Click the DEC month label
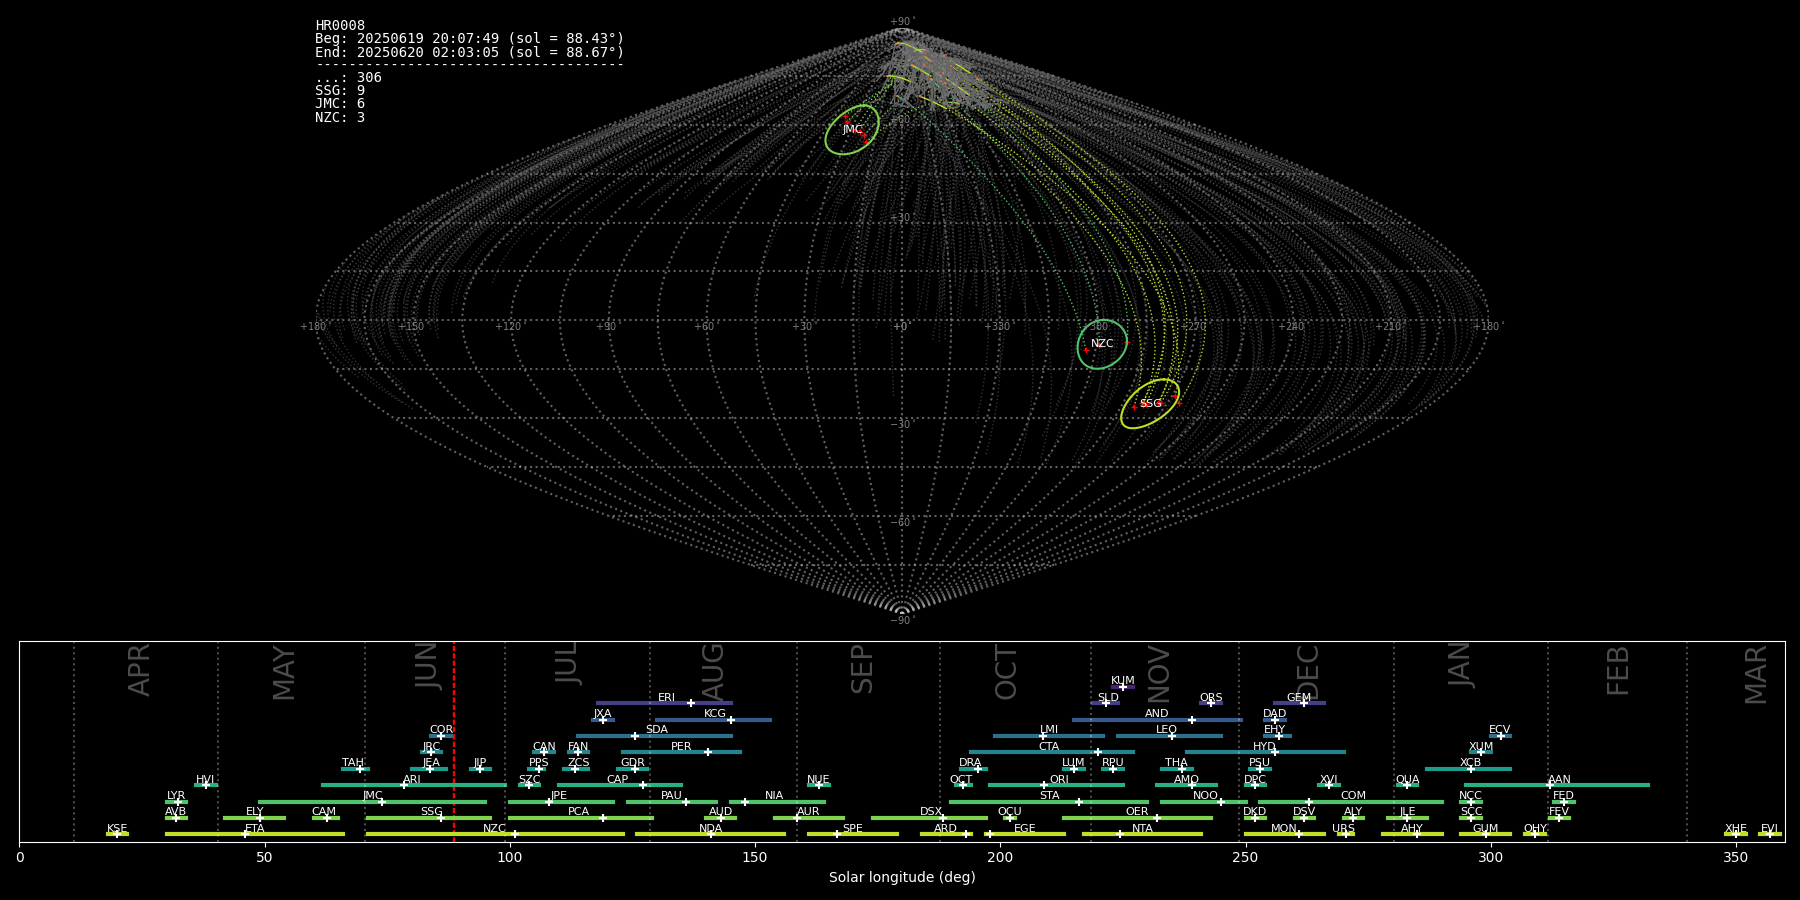This screenshot has height=900, width=1800. point(1308,673)
